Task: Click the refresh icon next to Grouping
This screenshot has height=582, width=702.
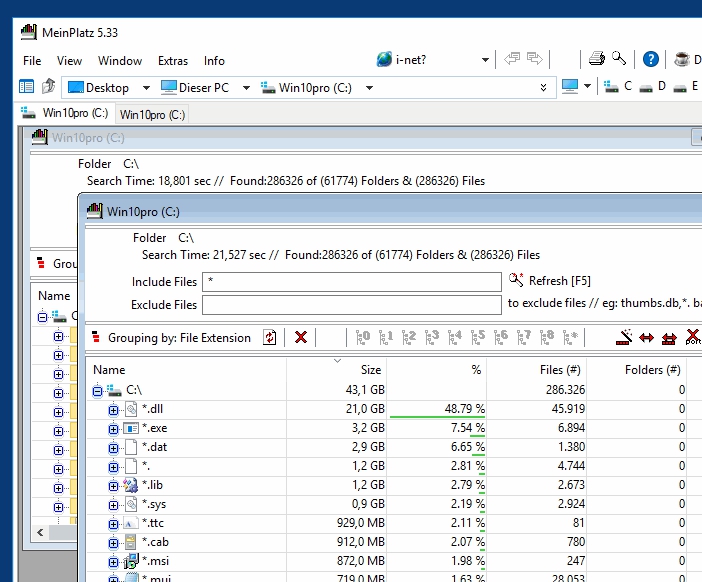Action: point(269,337)
